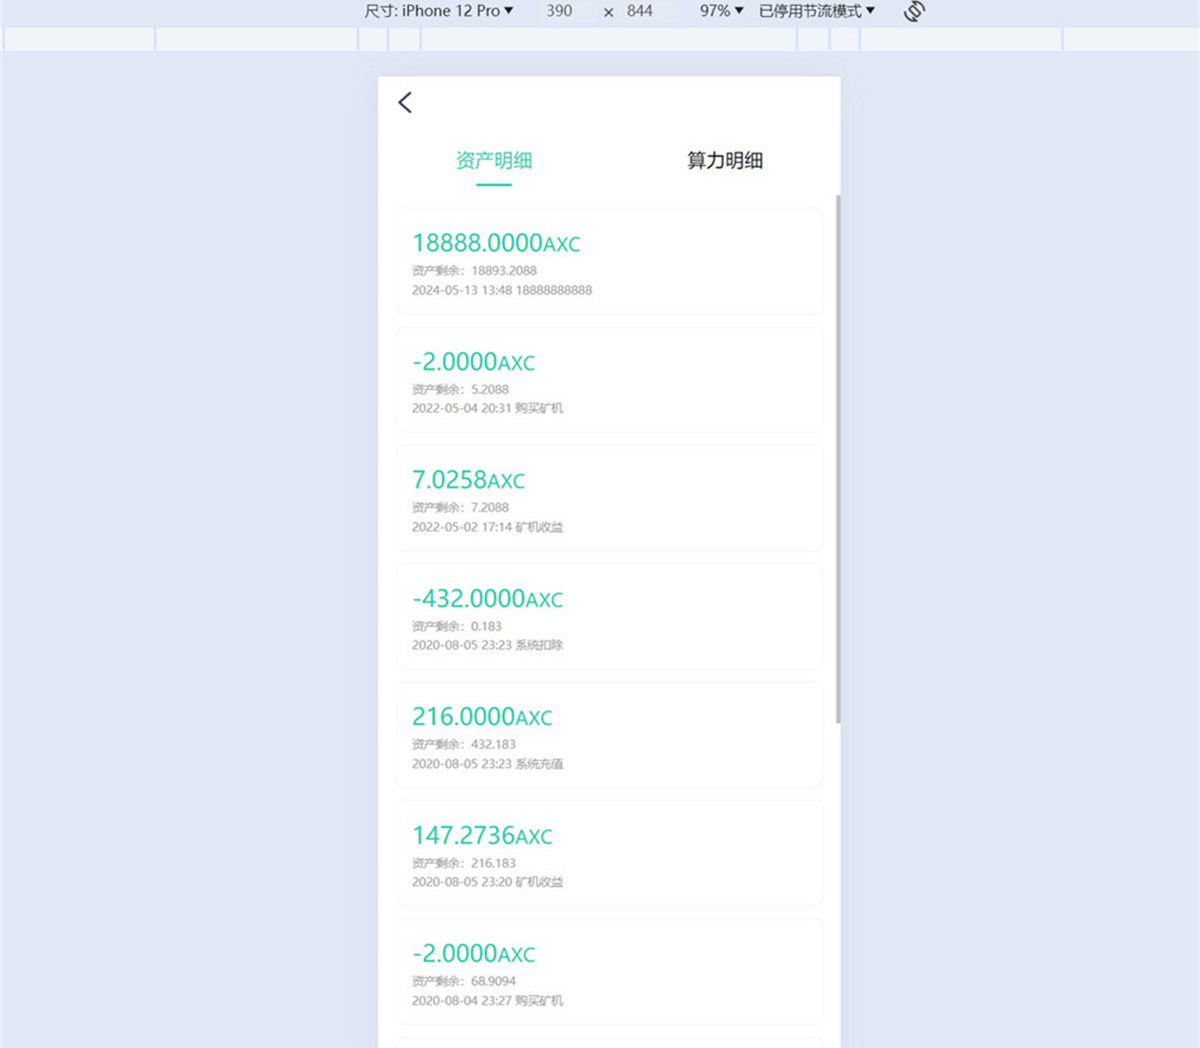The width and height of the screenshot is (1200, 1048).
Task: Switch to the 算力明细 tab
Action: [725, 160]
